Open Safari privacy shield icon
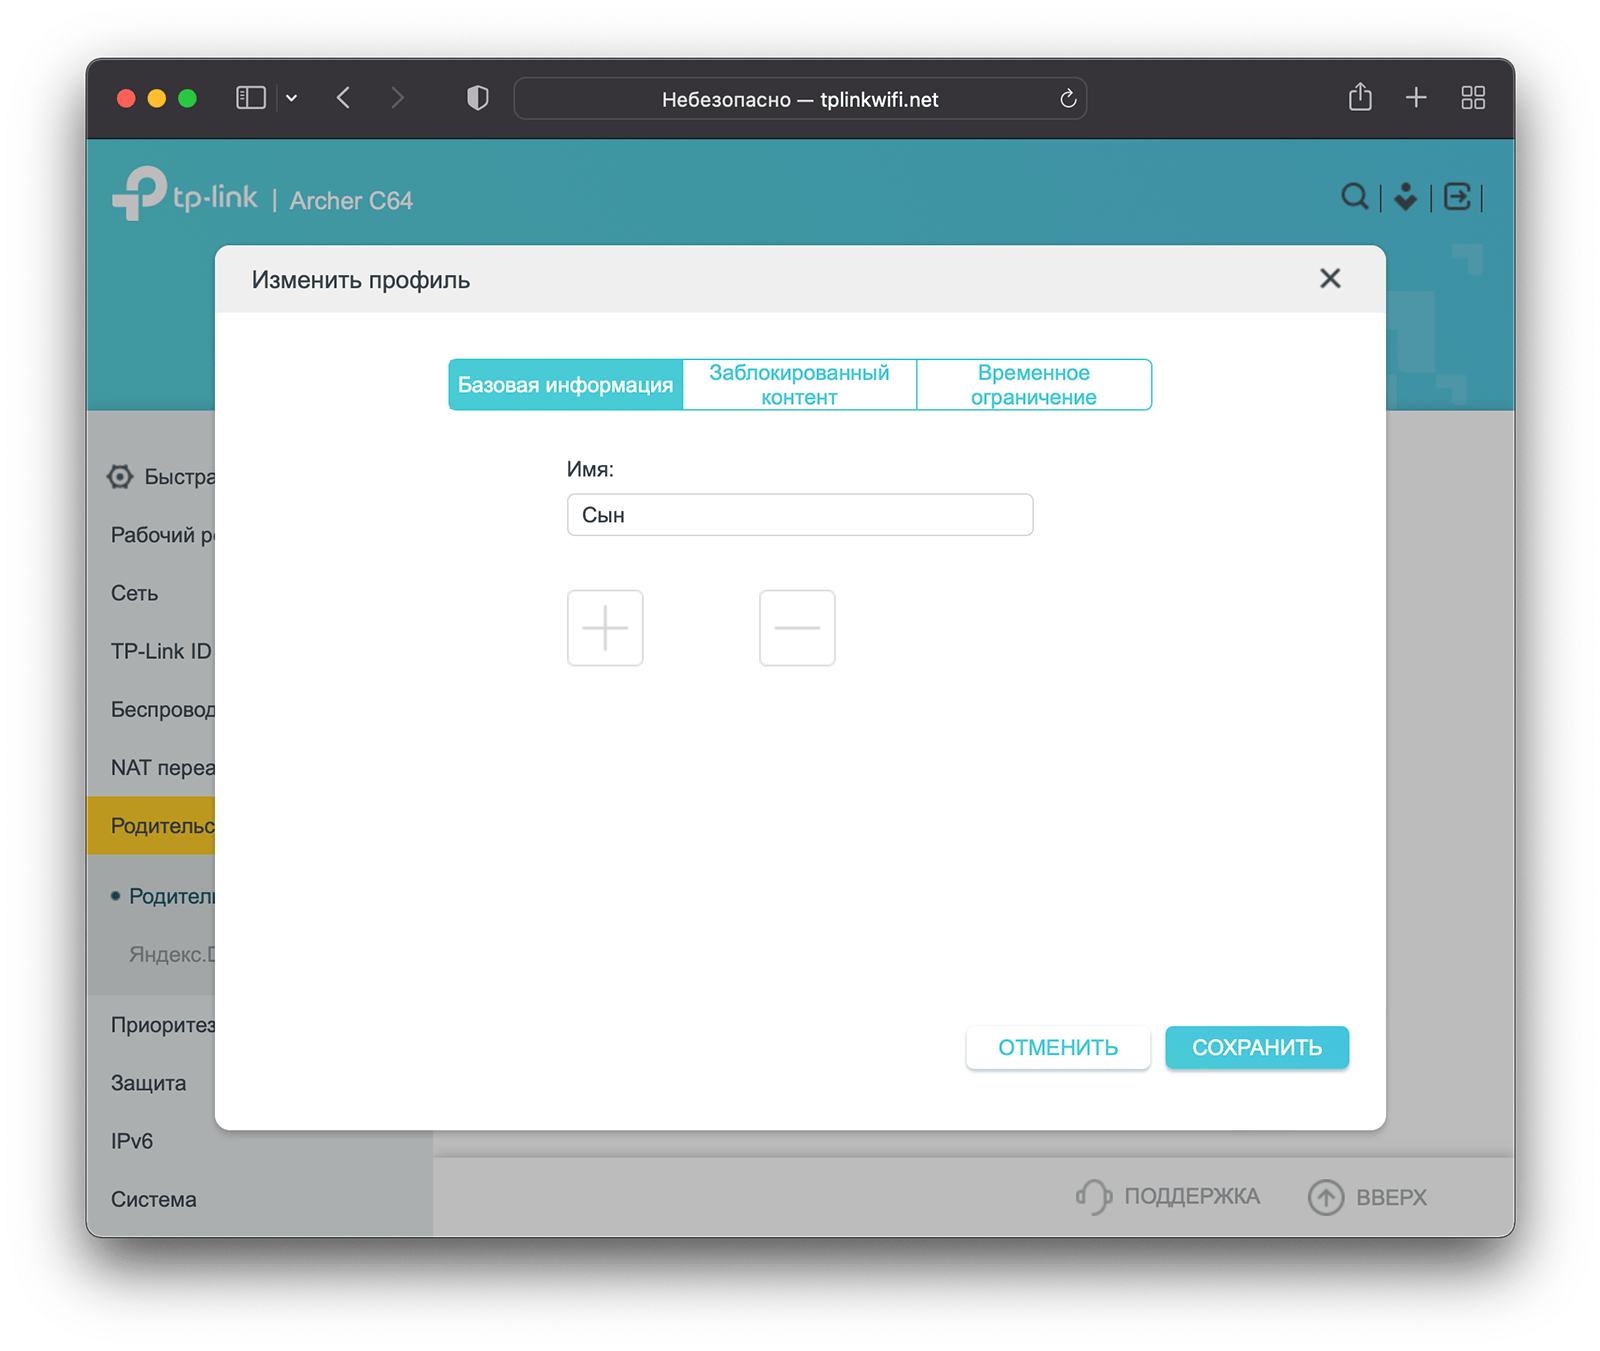This screenshot has height=1351, width=1600. [x=478, y=98]
